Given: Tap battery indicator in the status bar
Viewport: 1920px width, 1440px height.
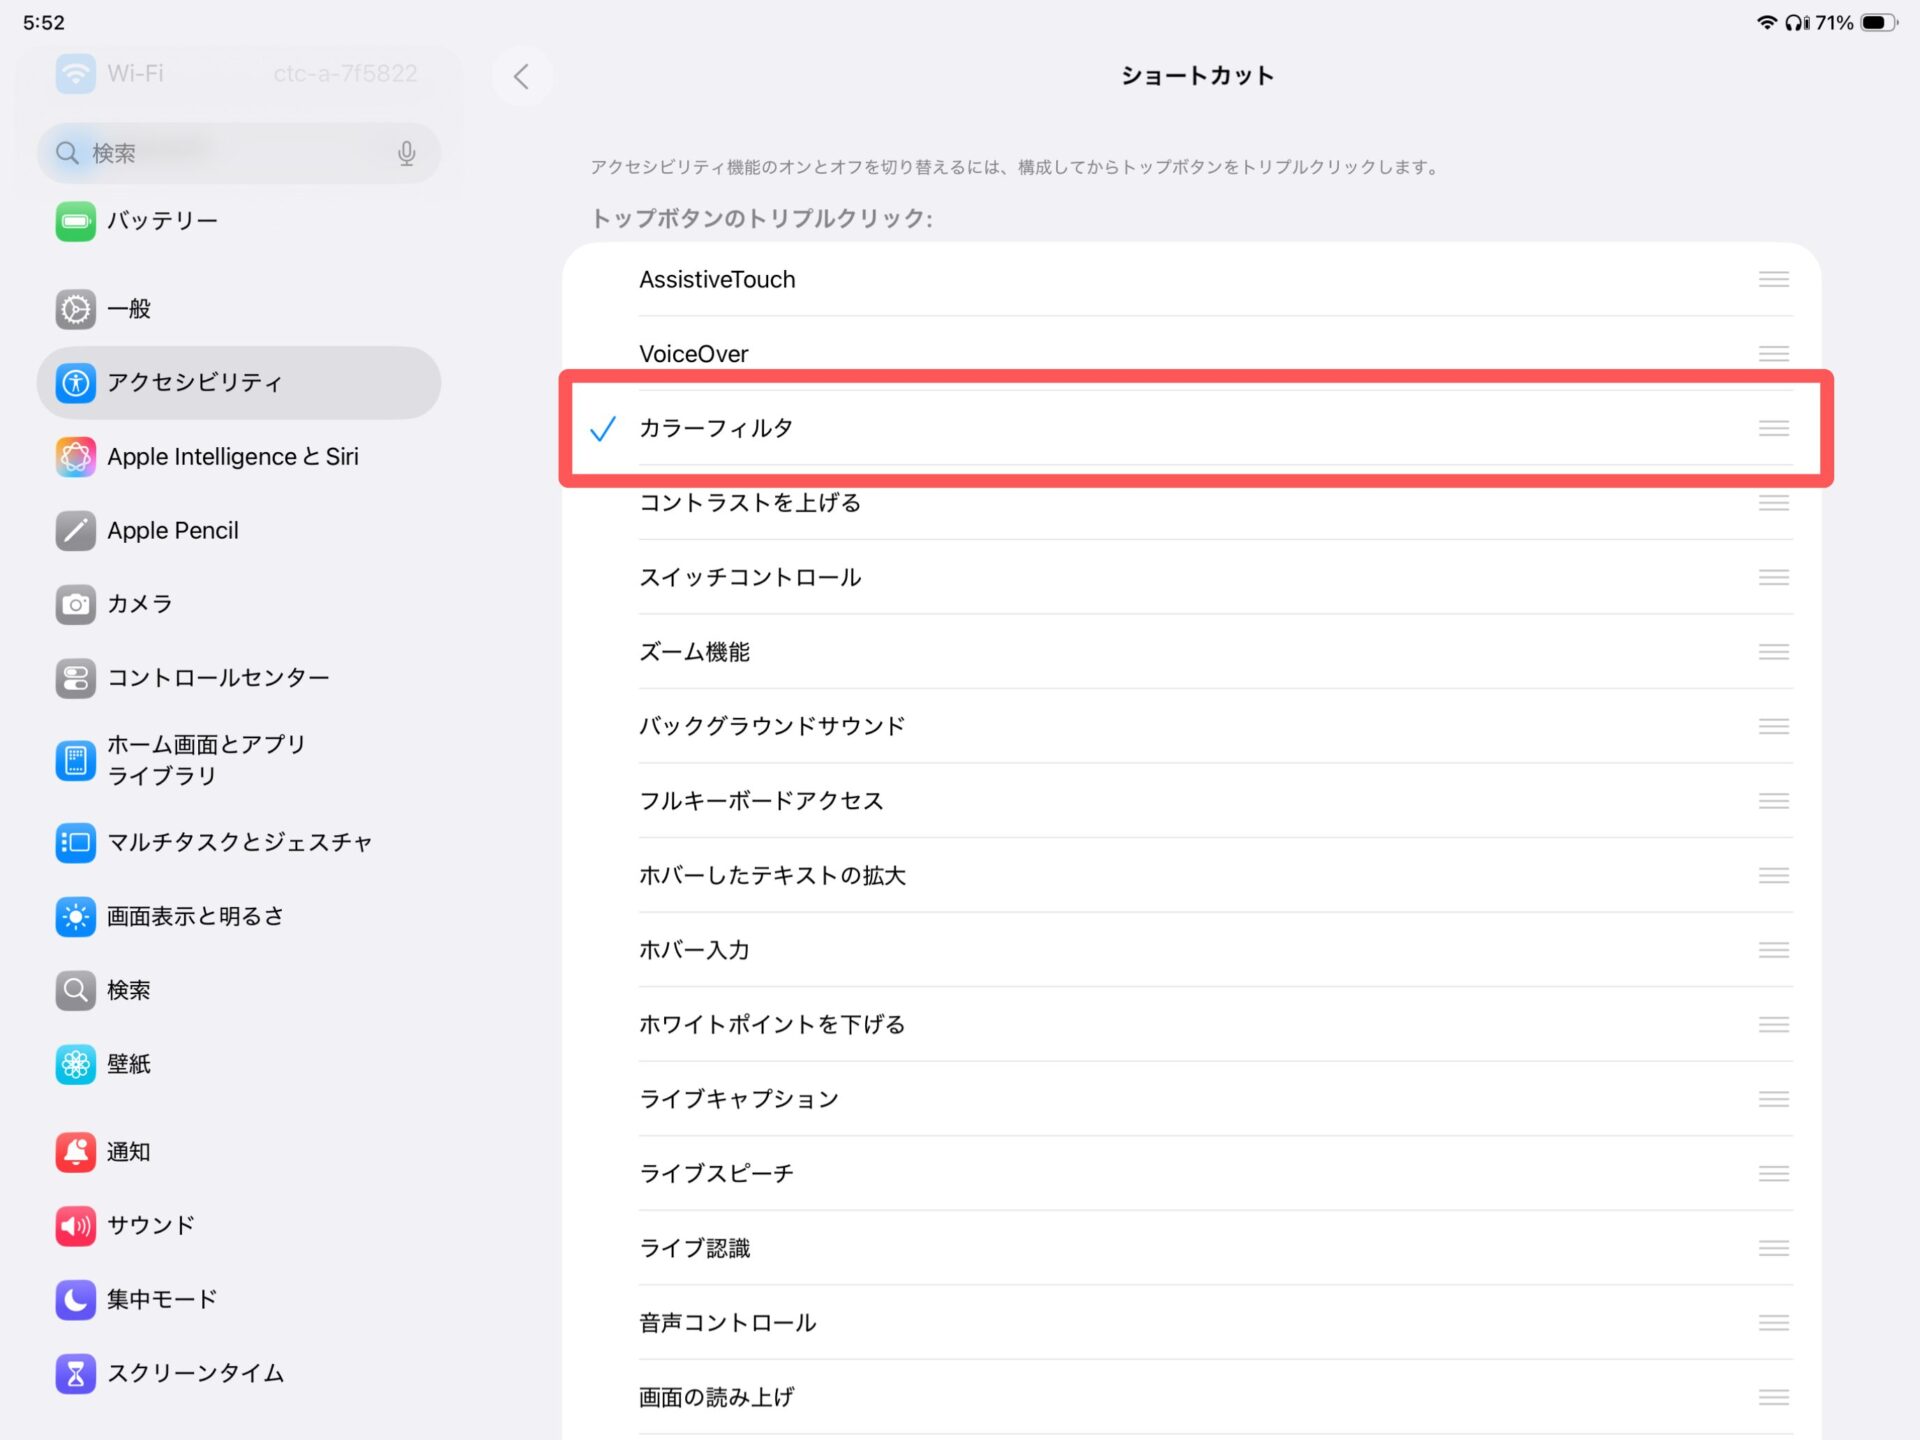Looking at the screenshot, I should (x=1877, y=22).
